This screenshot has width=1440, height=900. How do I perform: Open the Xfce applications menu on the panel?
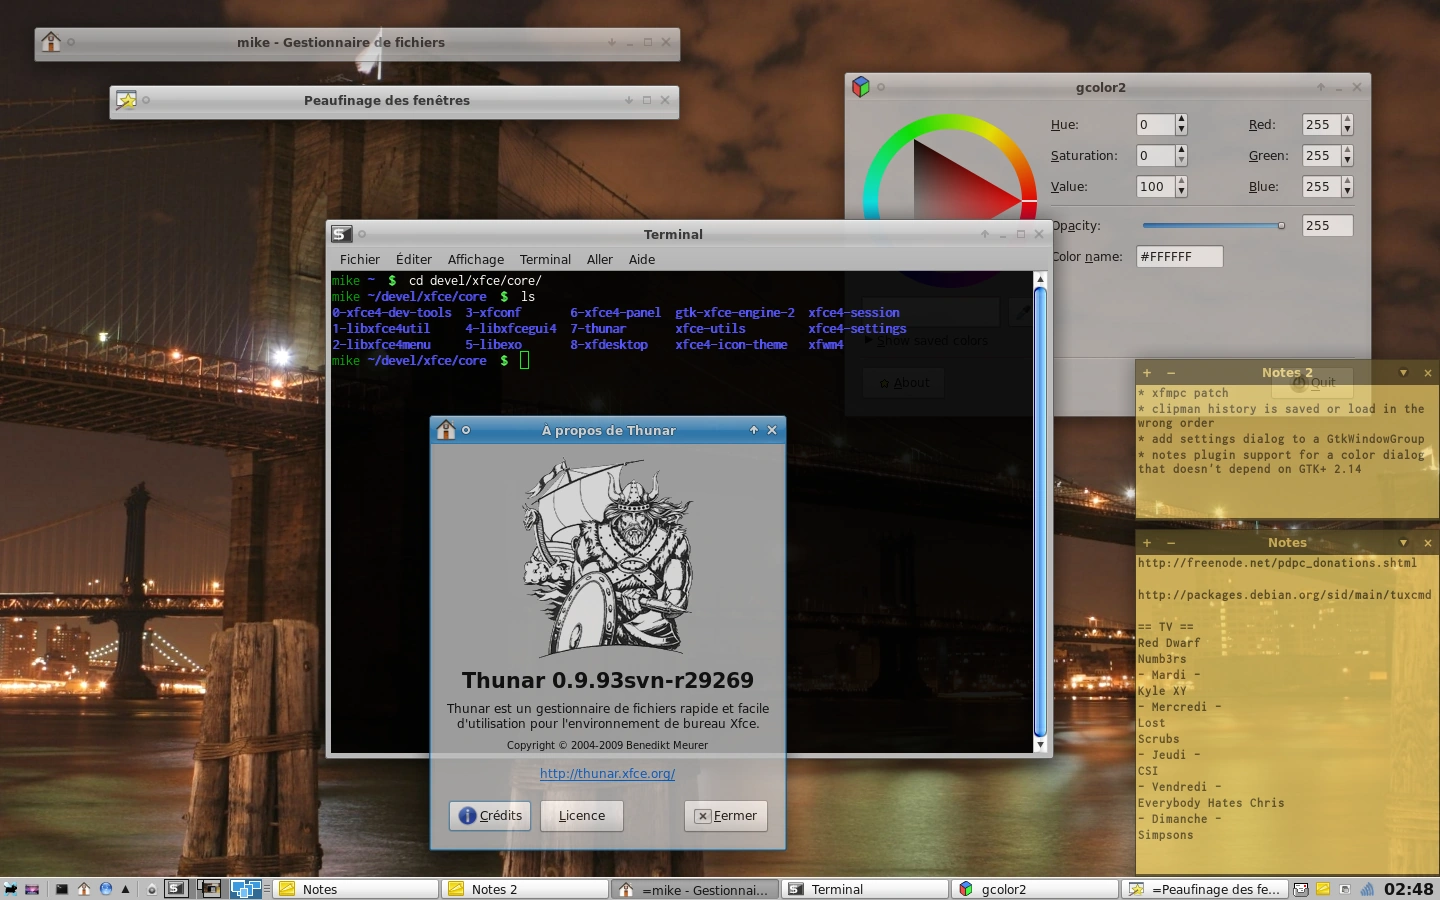[10, 888]
